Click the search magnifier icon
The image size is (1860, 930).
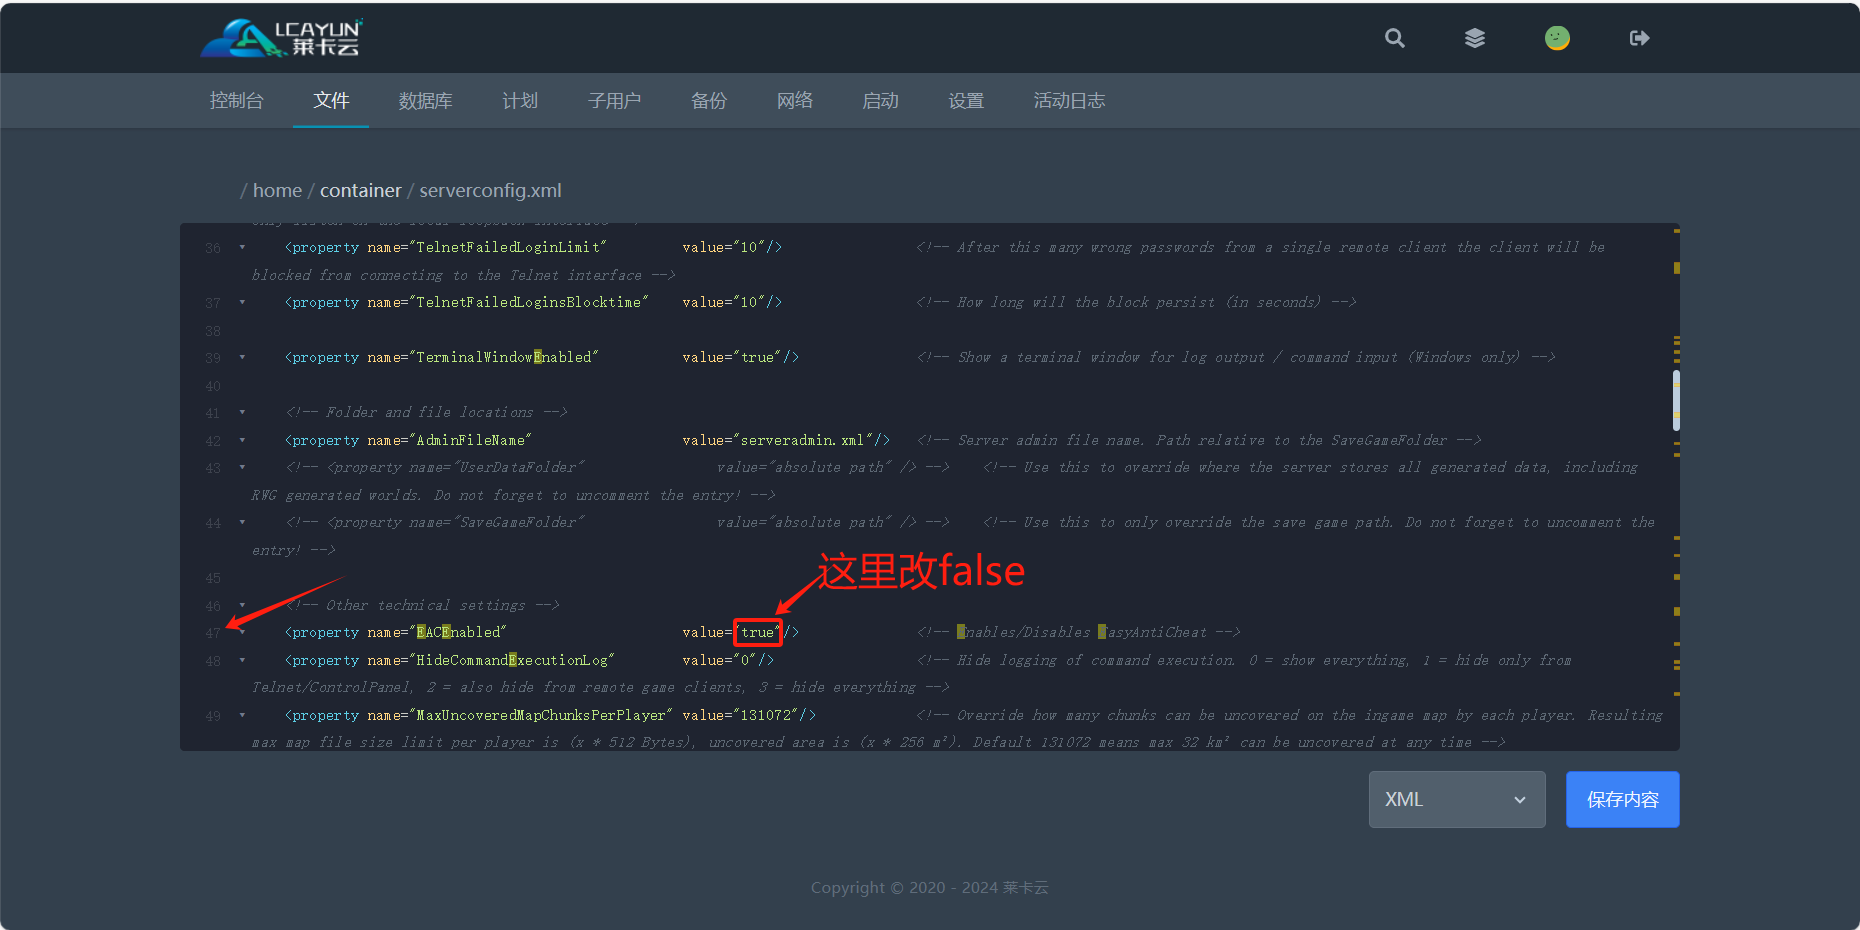click(x=1394, y=38)
